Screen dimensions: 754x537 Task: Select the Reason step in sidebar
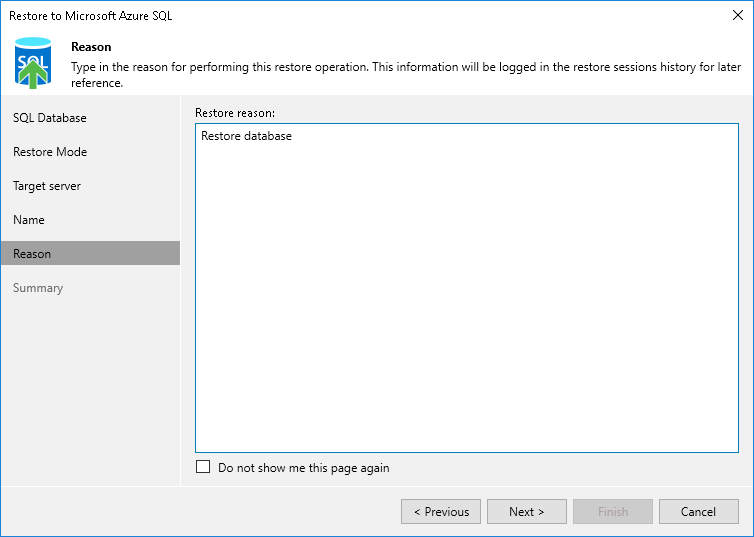(90, 253)
